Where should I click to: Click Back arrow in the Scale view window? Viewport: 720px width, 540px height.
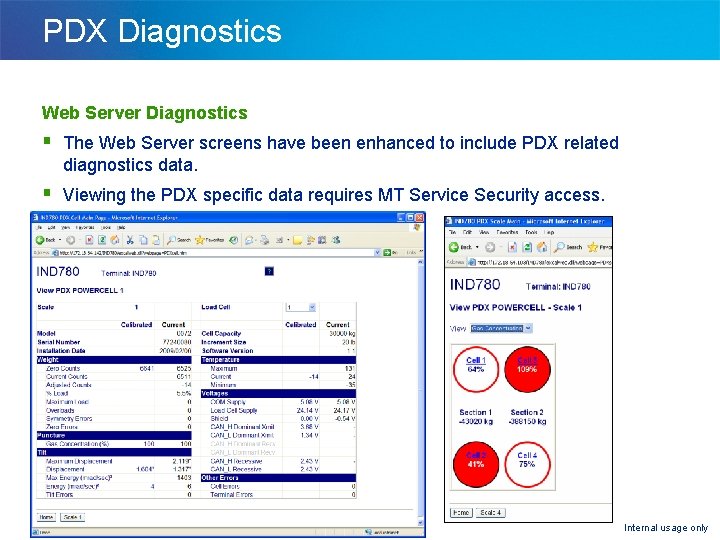[x=454, y=247]
